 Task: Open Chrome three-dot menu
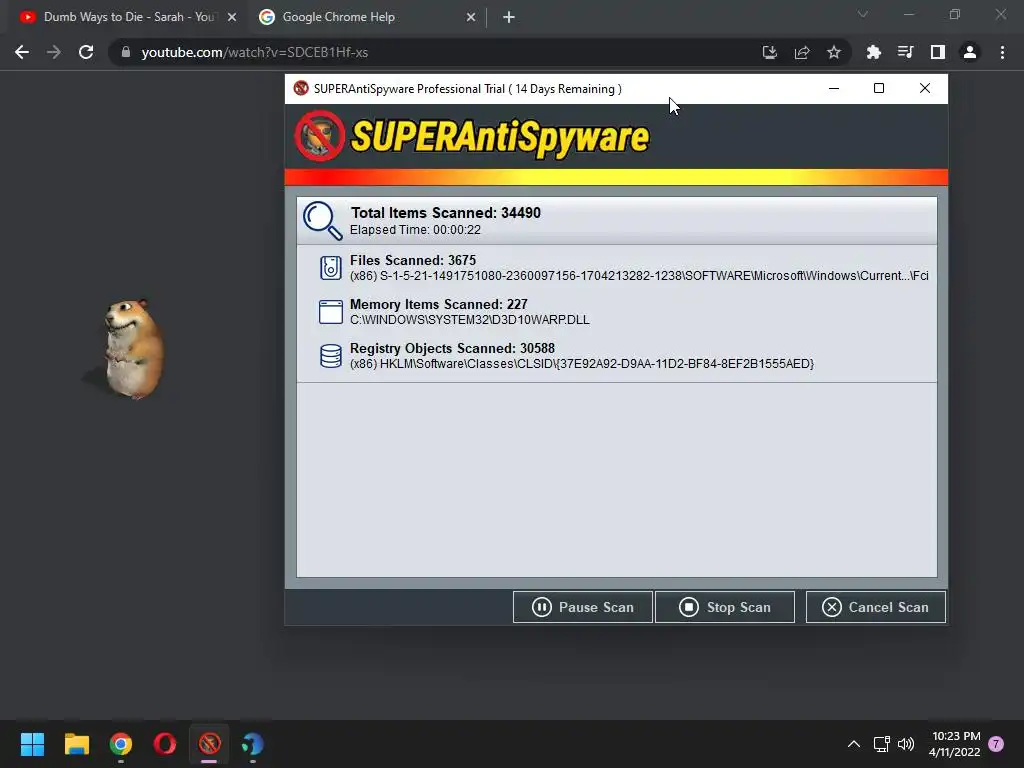tap(1002, 52)
